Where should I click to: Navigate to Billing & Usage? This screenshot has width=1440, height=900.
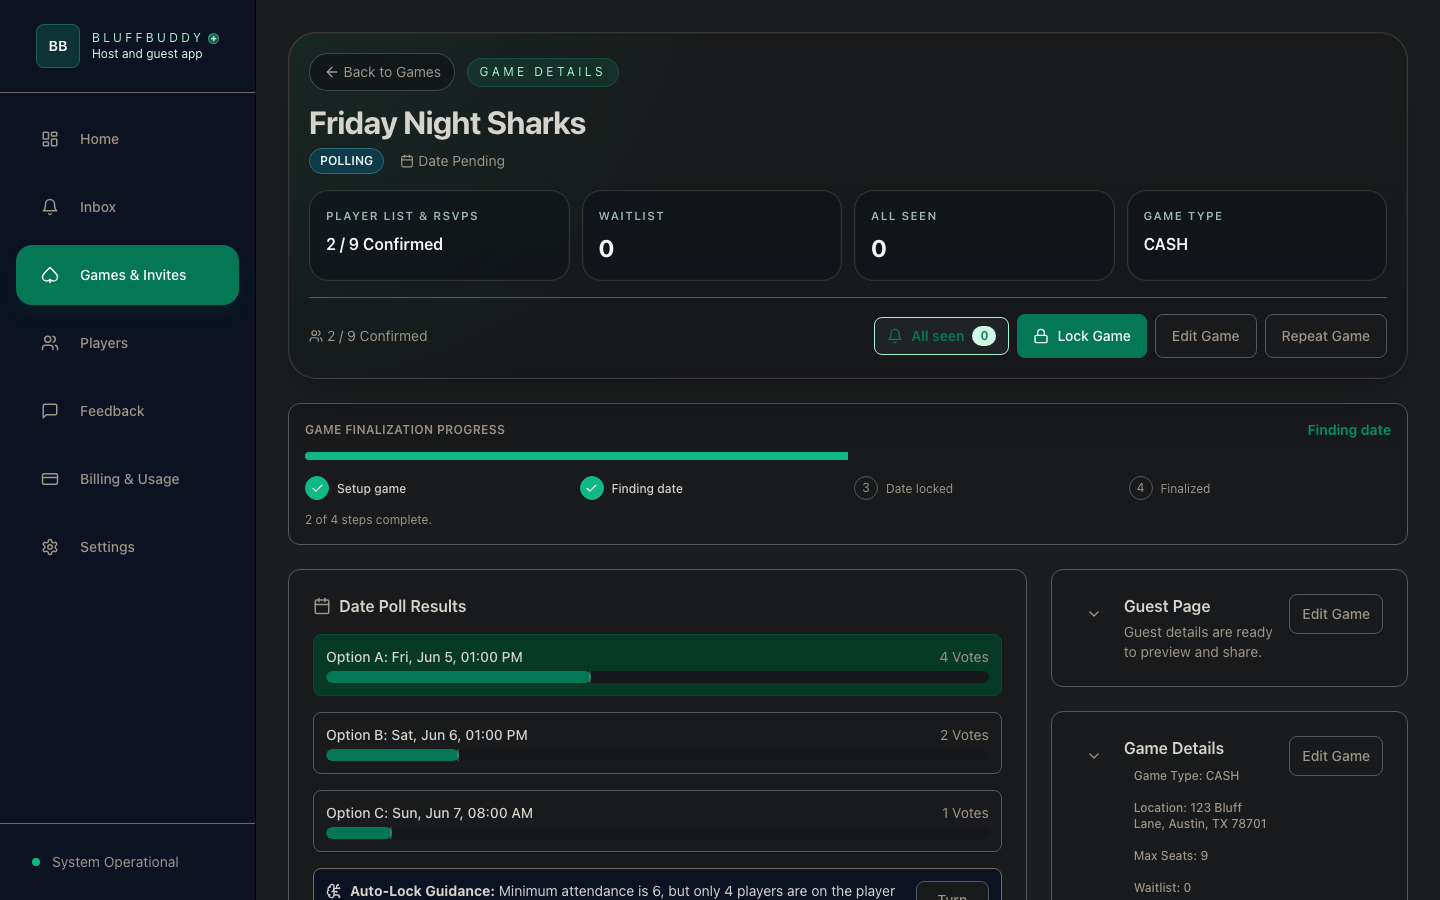point(128,479)
